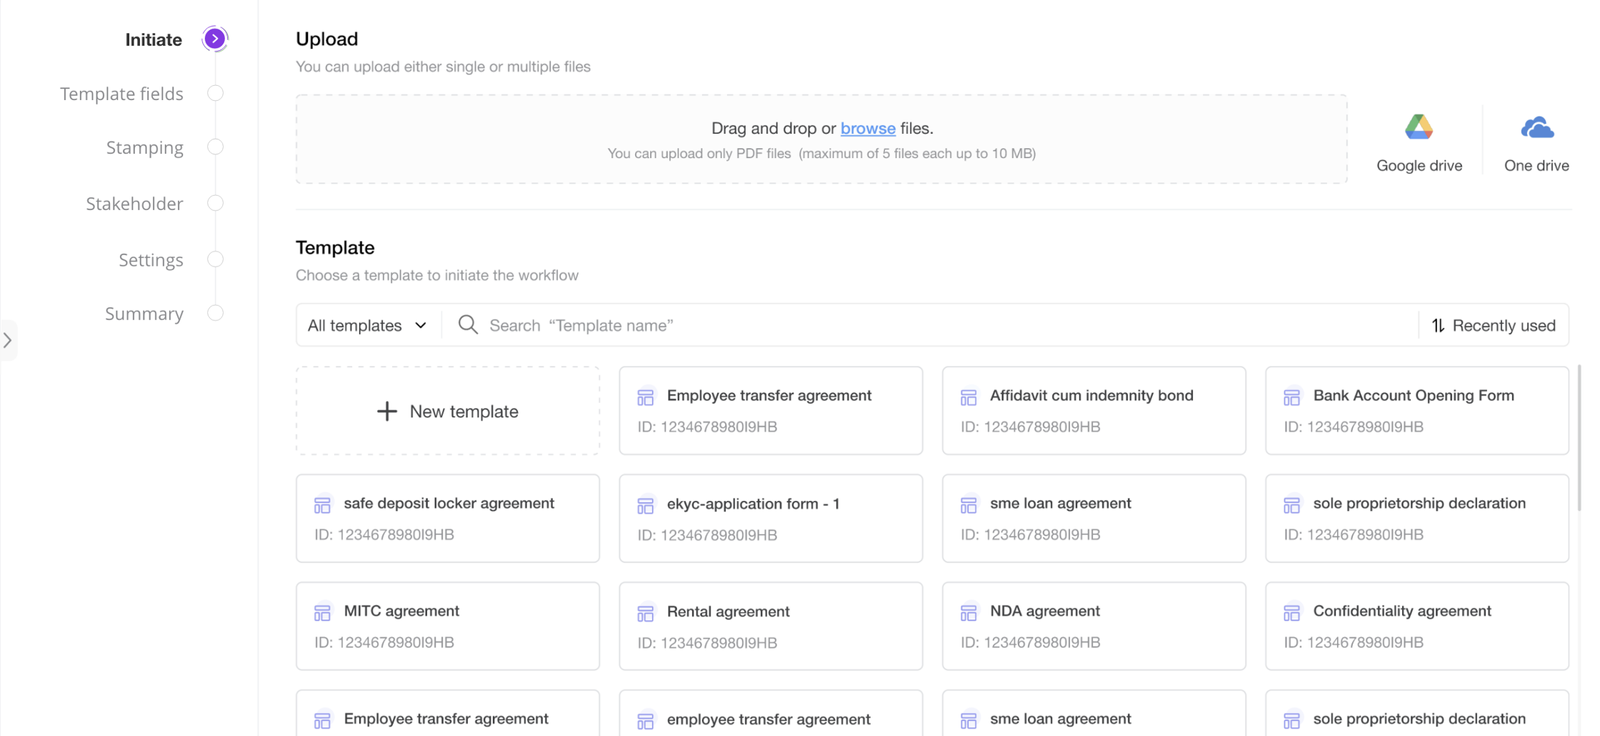Click the MITC agreement template icon
The image size is (1600, 736).
pyautogui.click(x=322, y=612)
